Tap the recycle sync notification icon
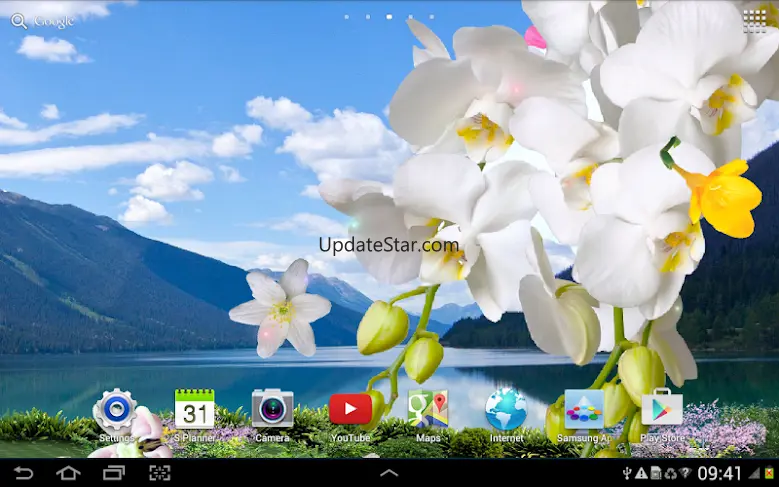This screenshot has width=779, height=487. pos(670,473)
